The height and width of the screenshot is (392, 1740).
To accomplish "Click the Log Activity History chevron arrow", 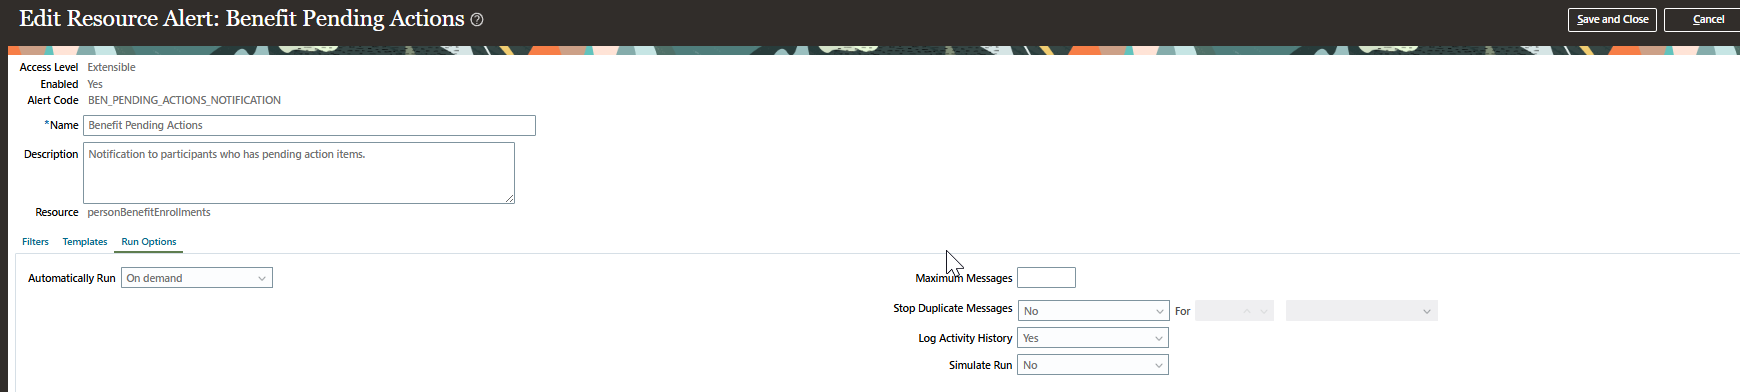I will point(1159,338).
